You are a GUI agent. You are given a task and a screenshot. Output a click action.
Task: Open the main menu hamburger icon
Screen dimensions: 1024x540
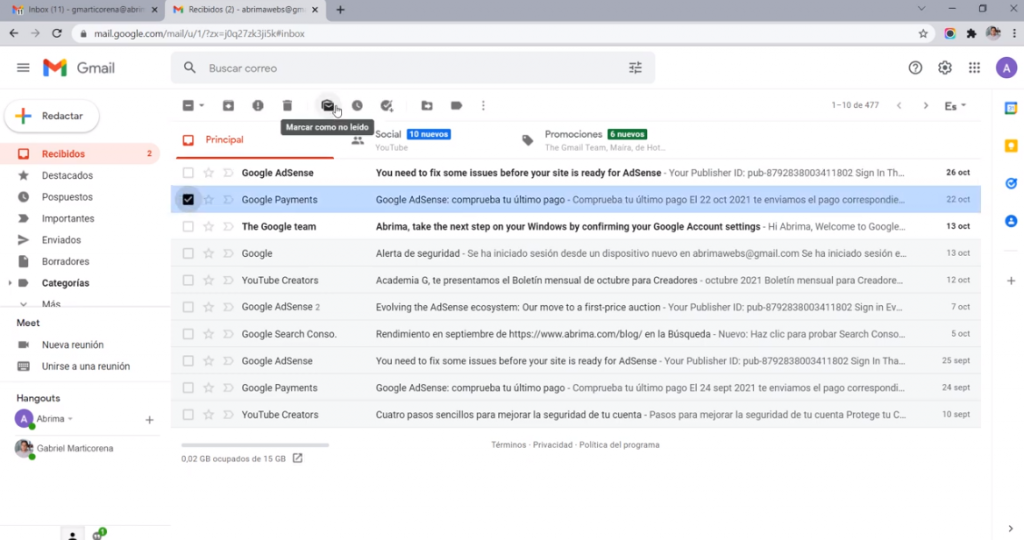click(x=23, y=68)
